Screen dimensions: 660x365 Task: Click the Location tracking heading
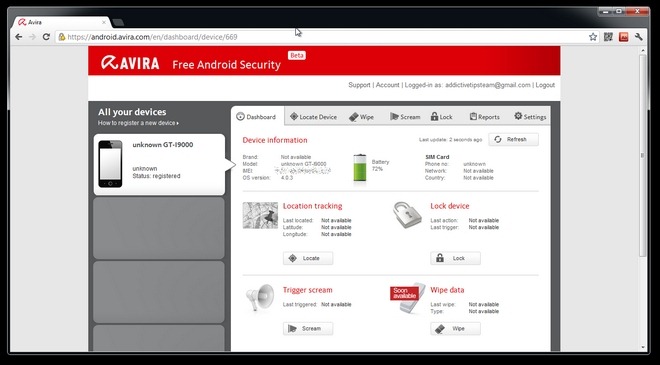click(312, 206)
